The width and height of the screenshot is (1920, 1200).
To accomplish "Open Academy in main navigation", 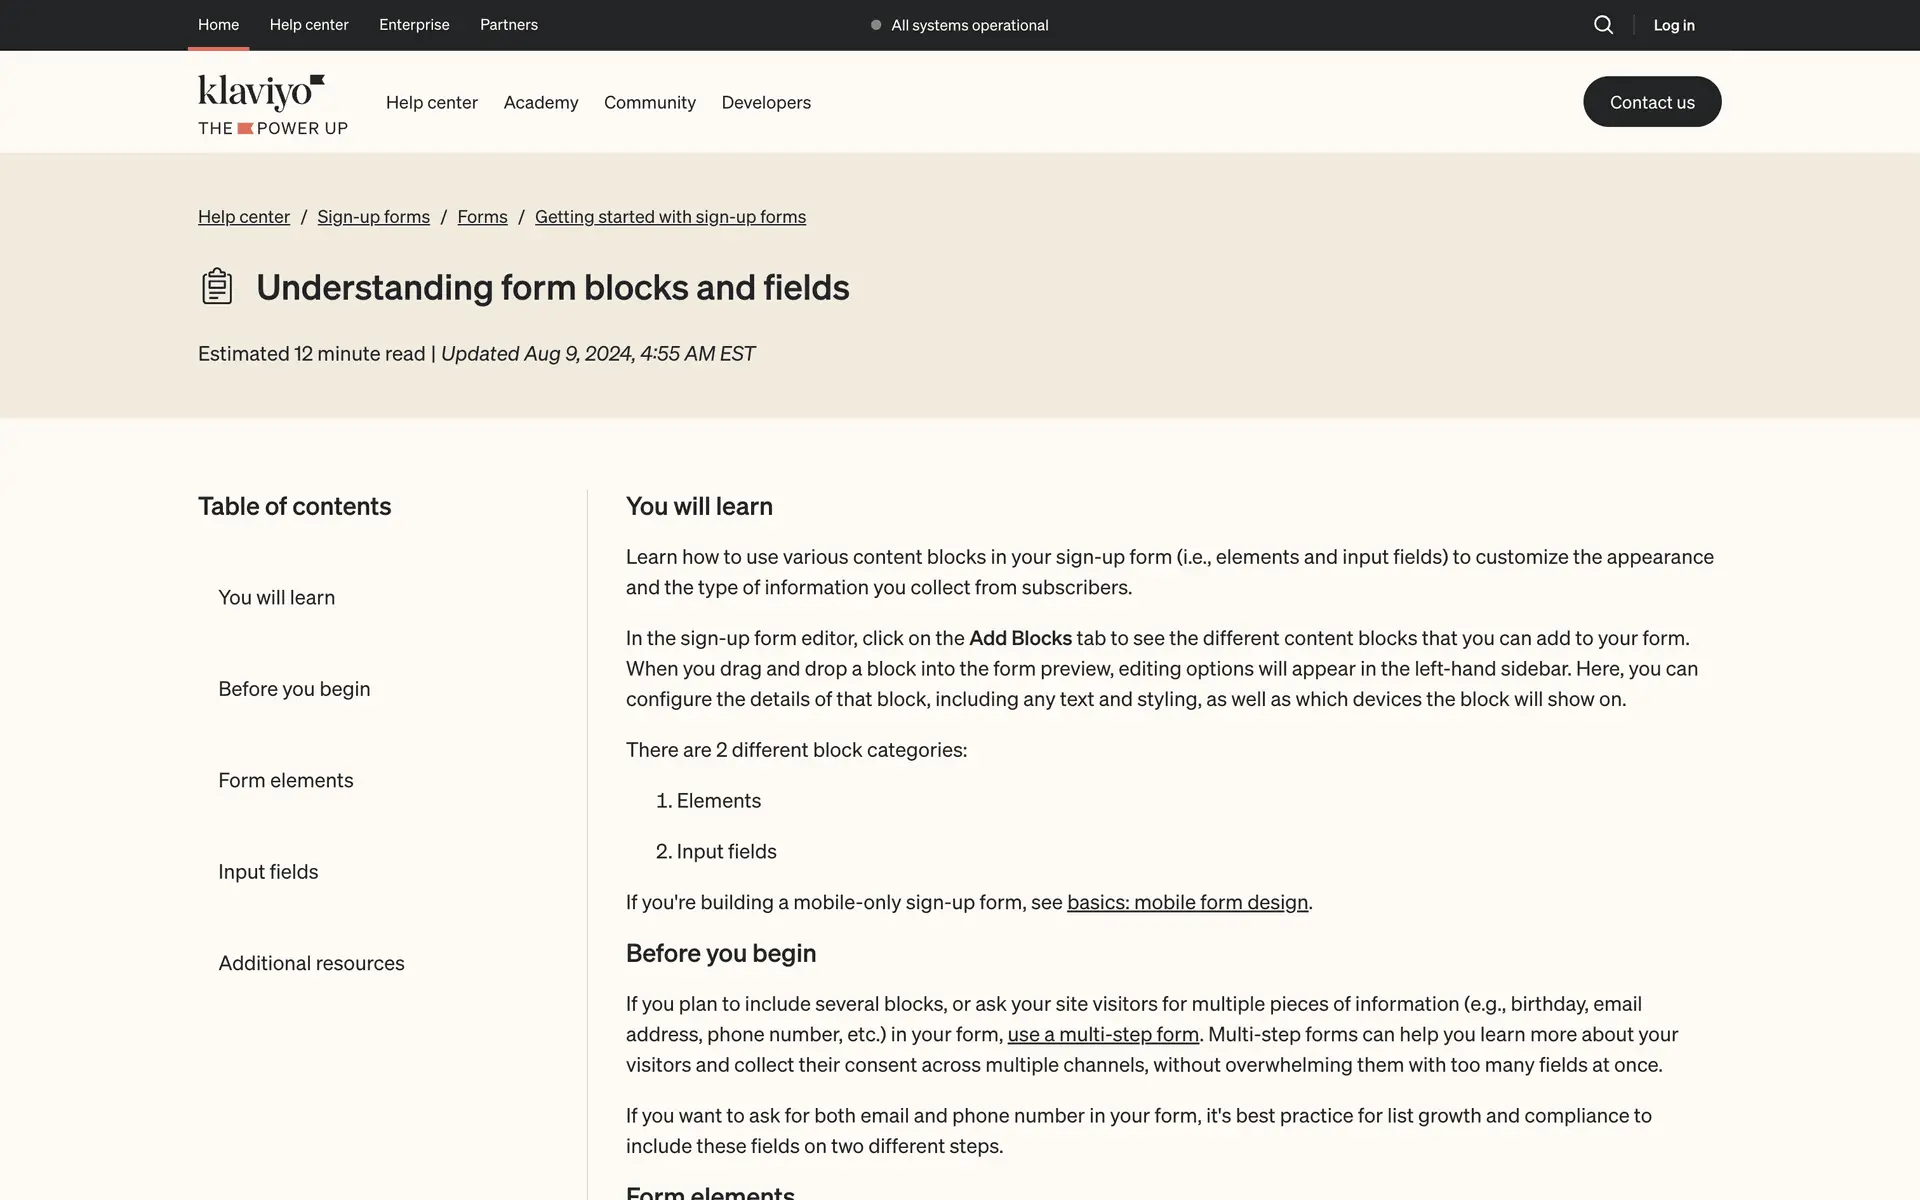I will click(540, 102).
